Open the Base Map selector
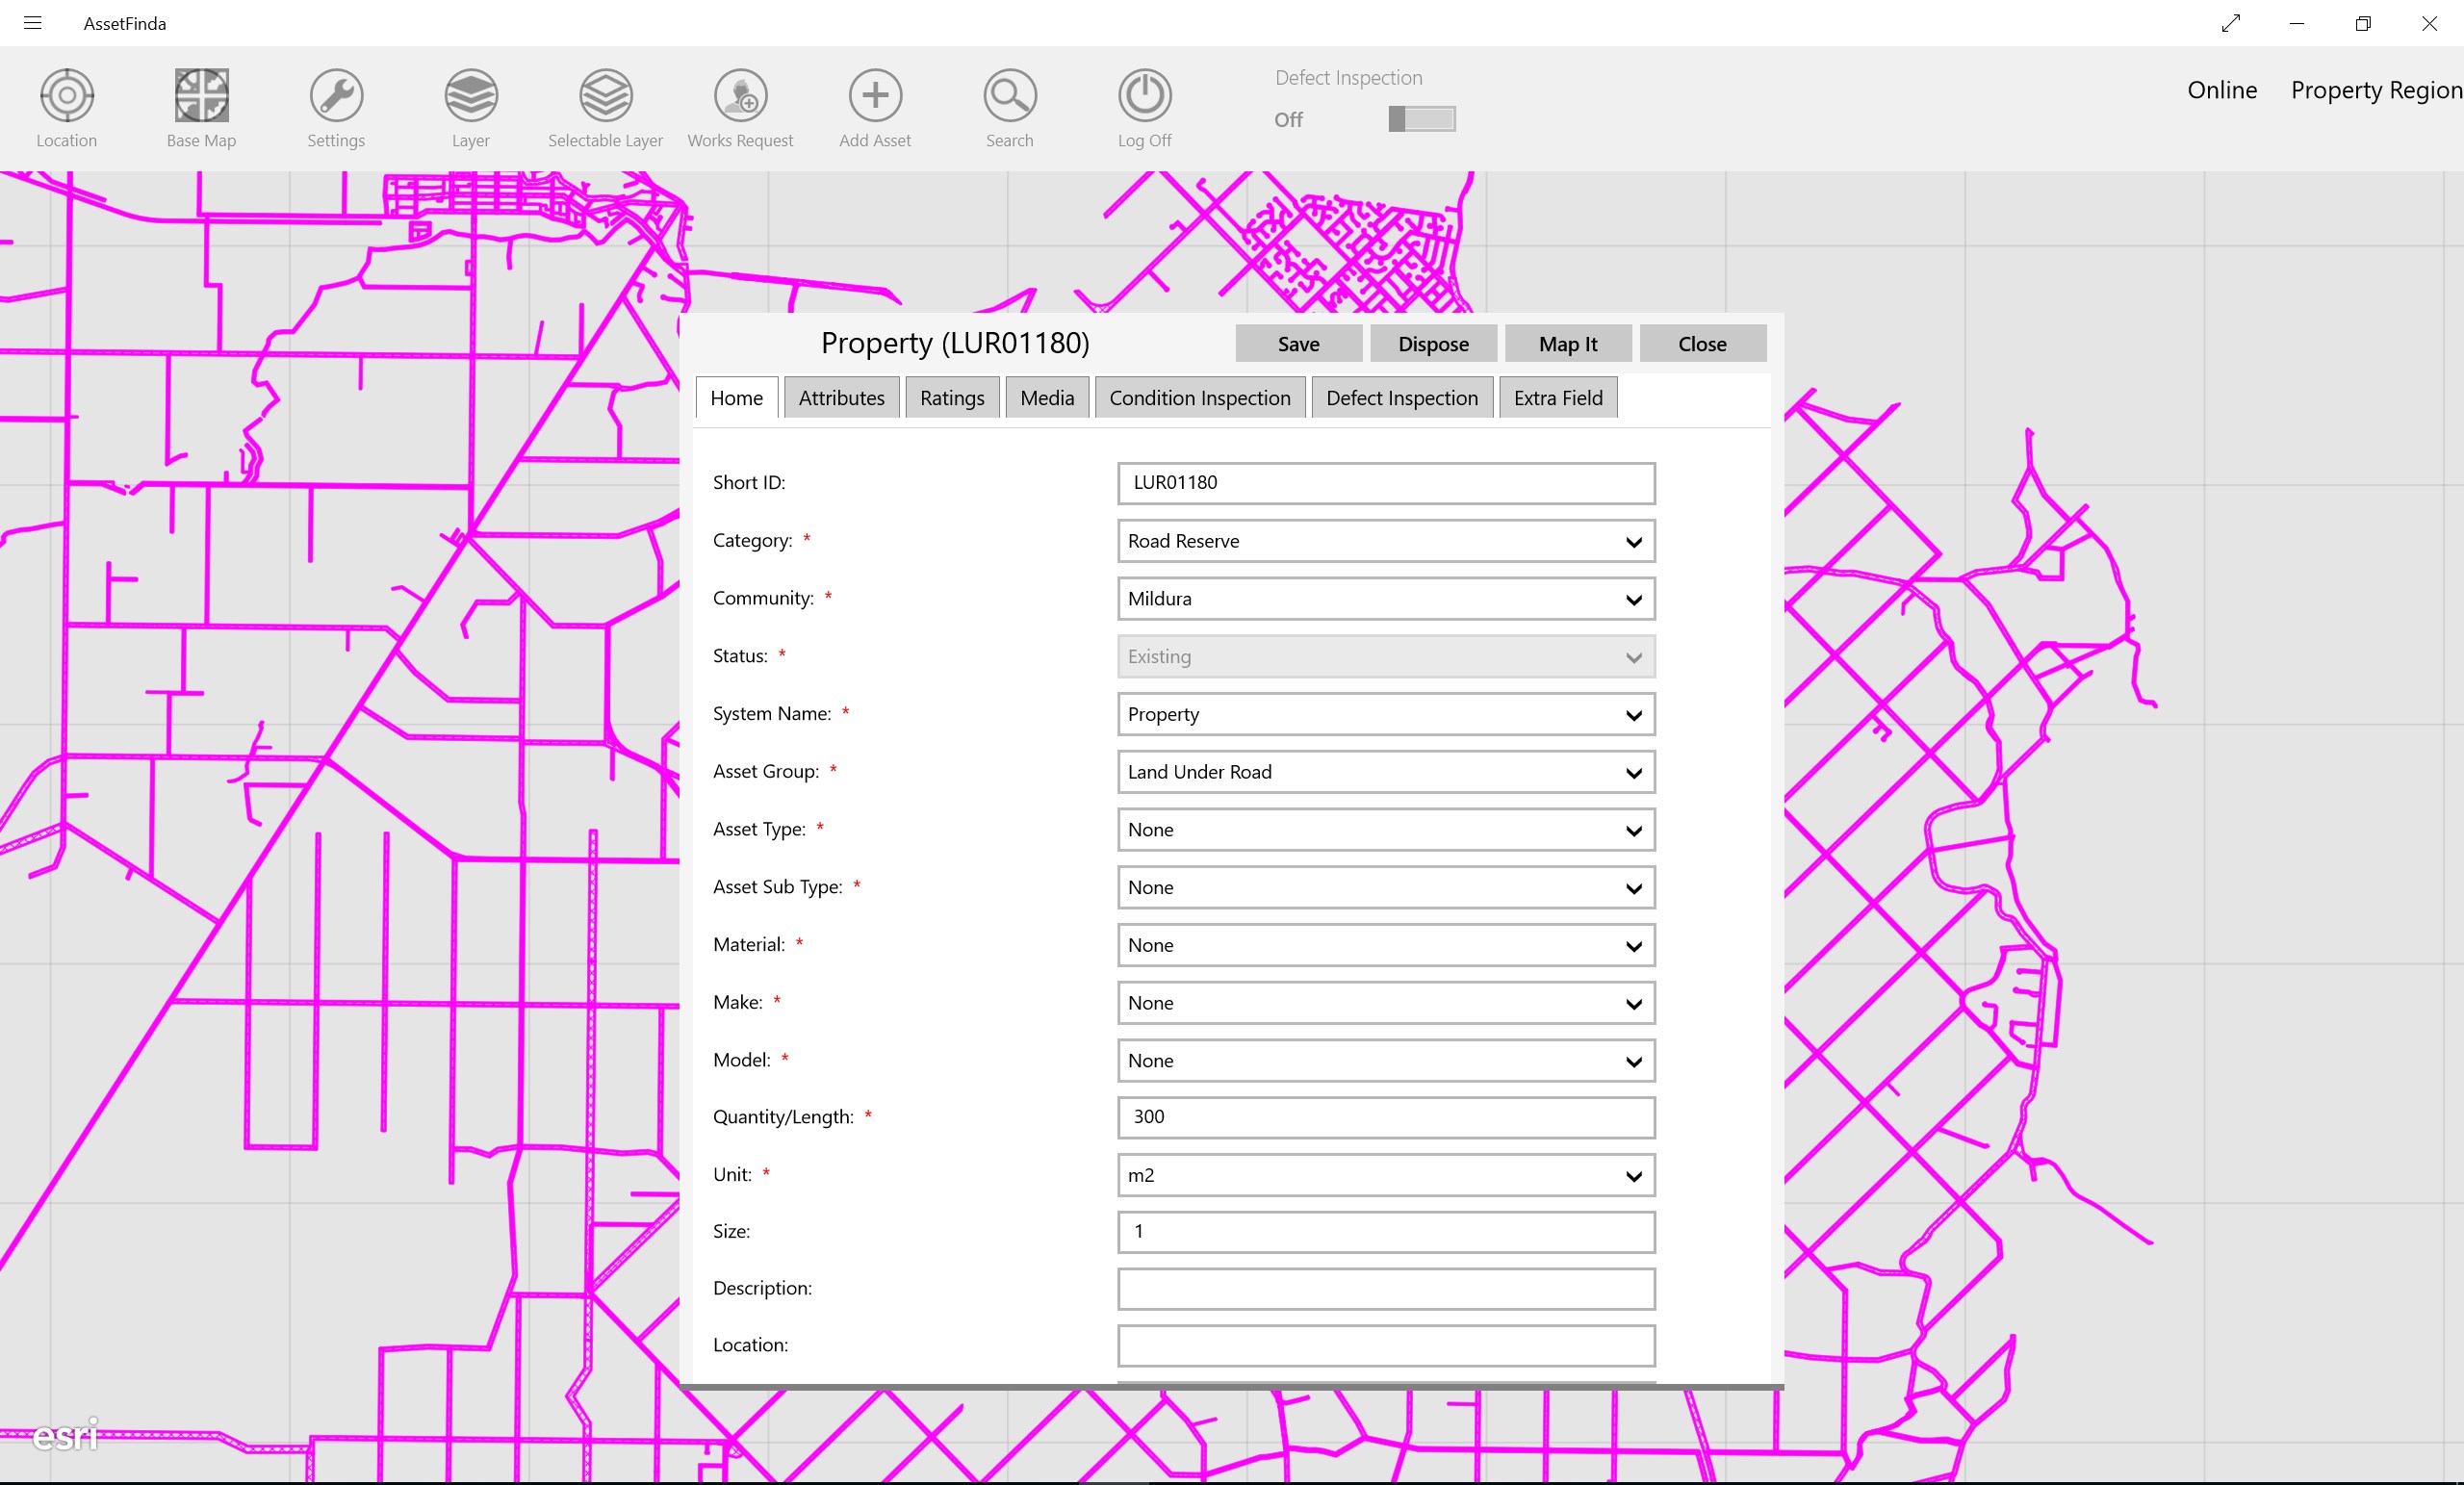 click(201, 96)
